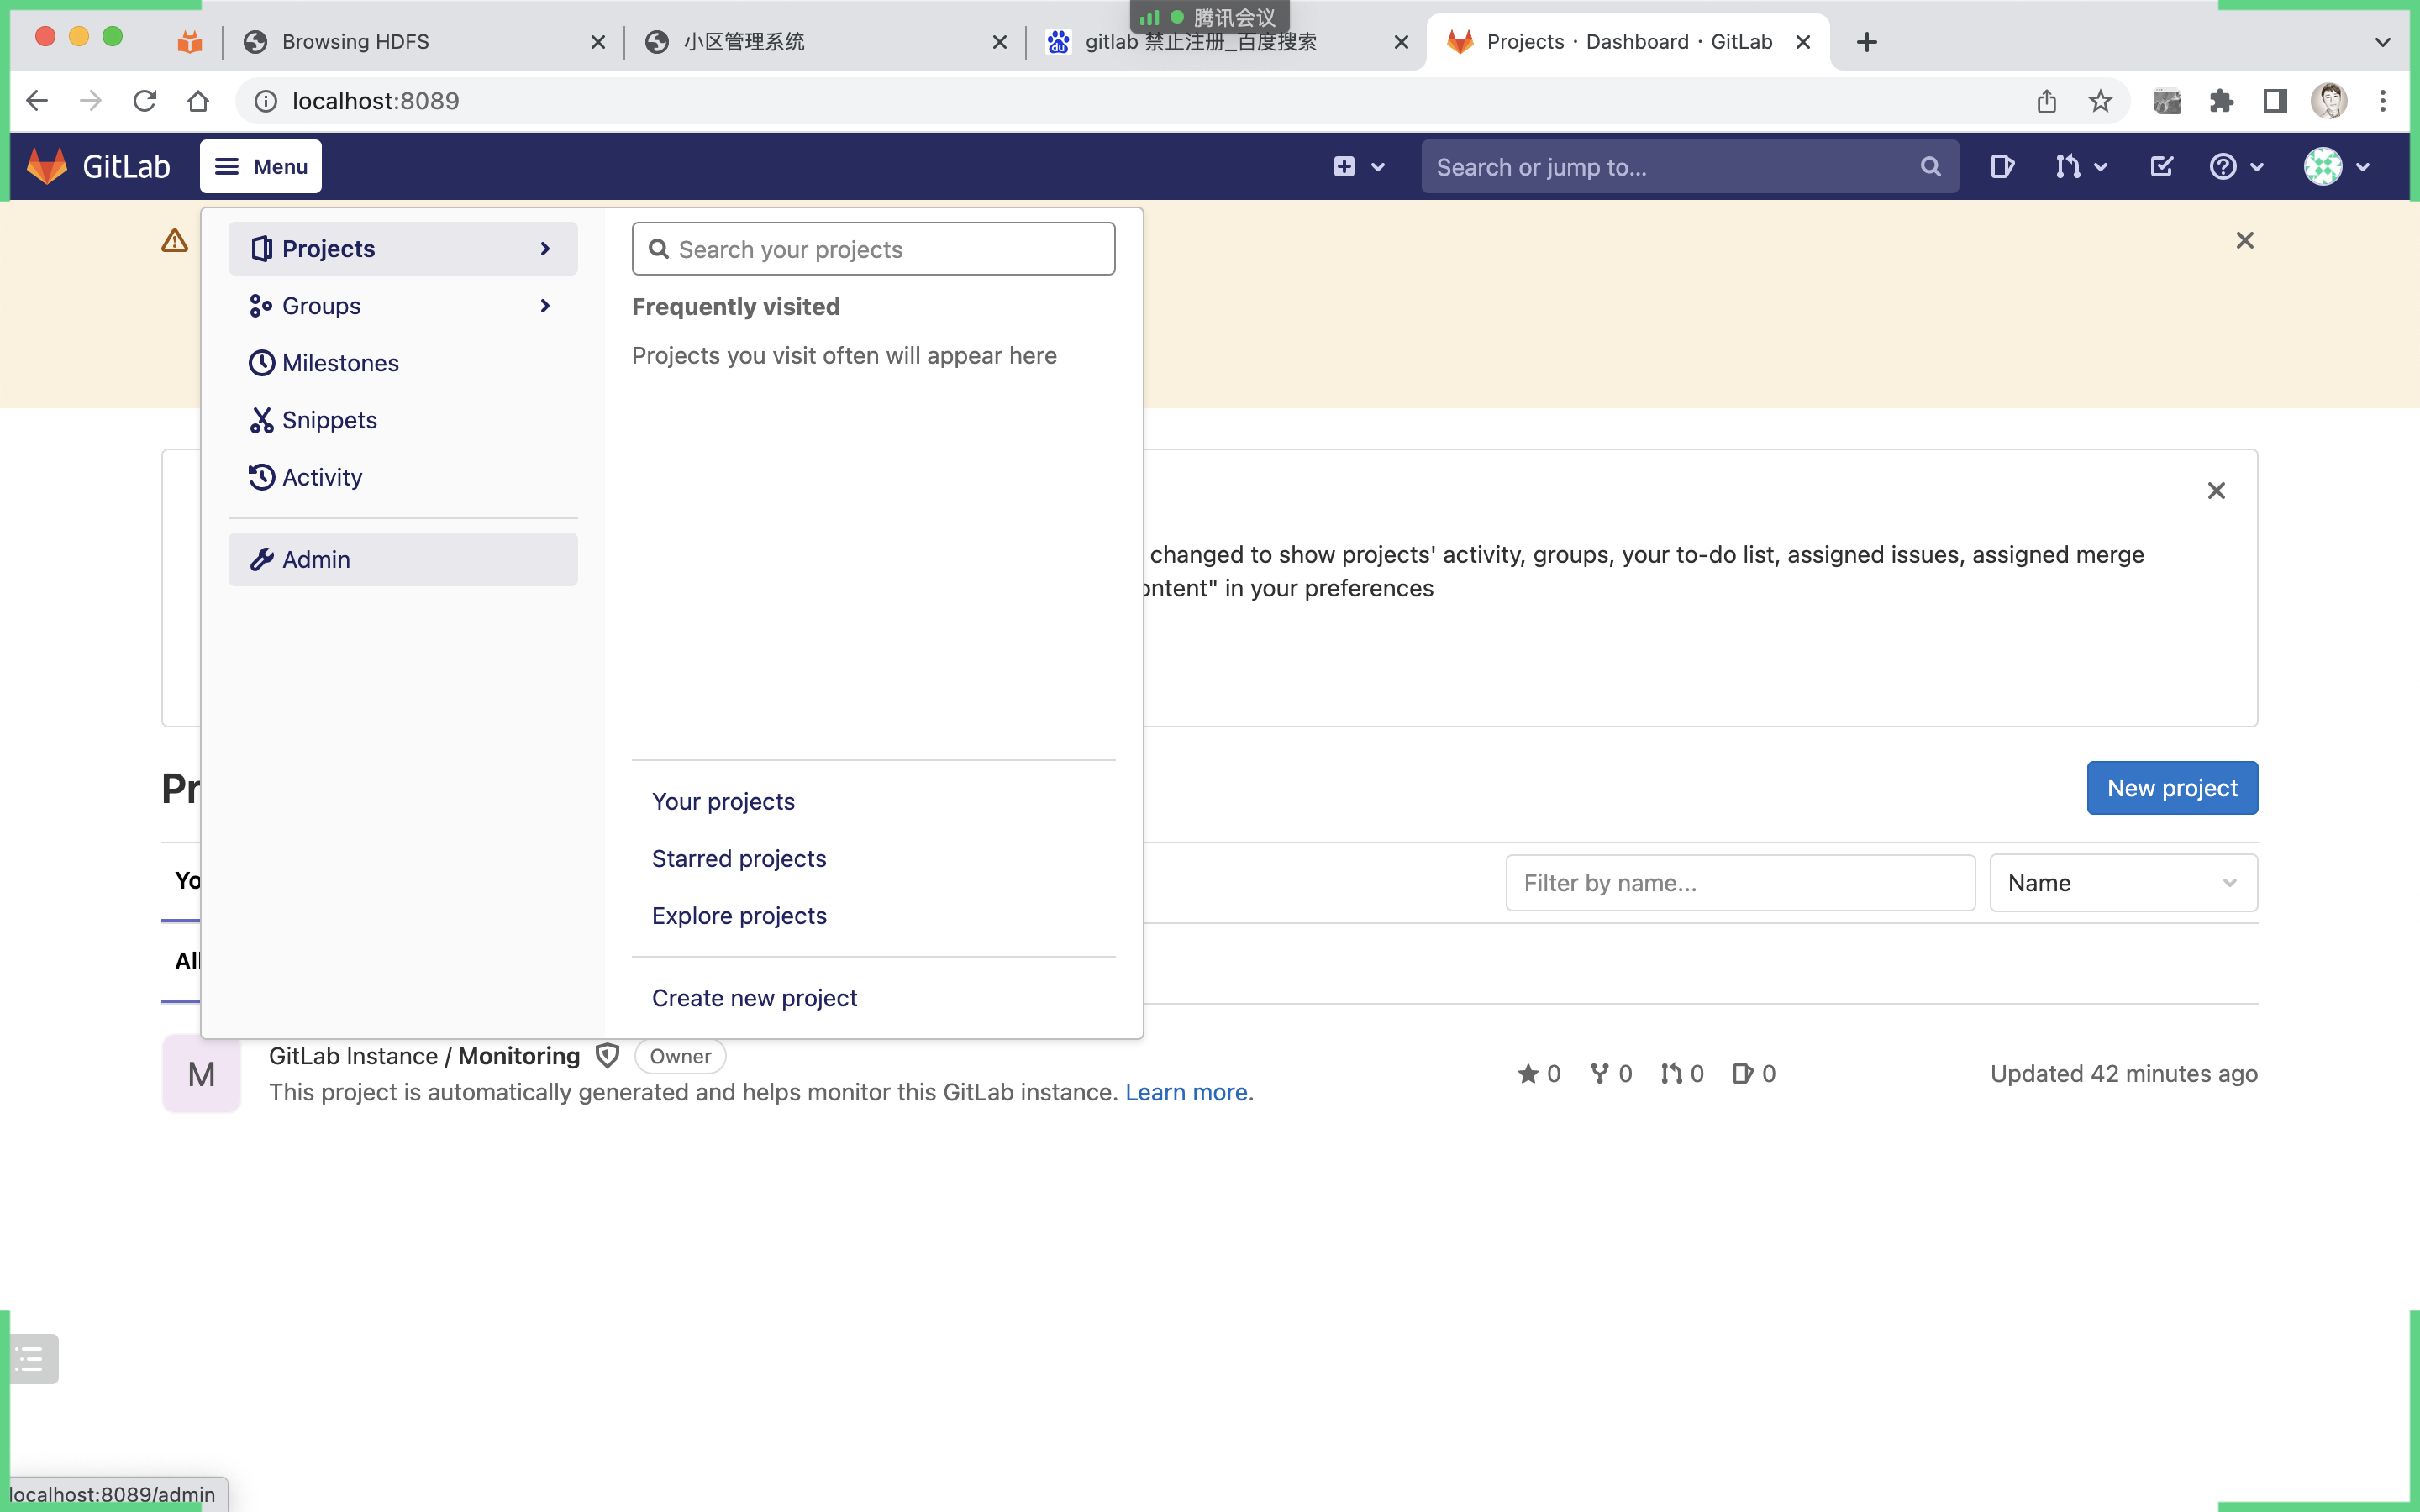Switch to the Browsing HDFS tab
Screen dimensions: 2420x1512
[356, 42]
